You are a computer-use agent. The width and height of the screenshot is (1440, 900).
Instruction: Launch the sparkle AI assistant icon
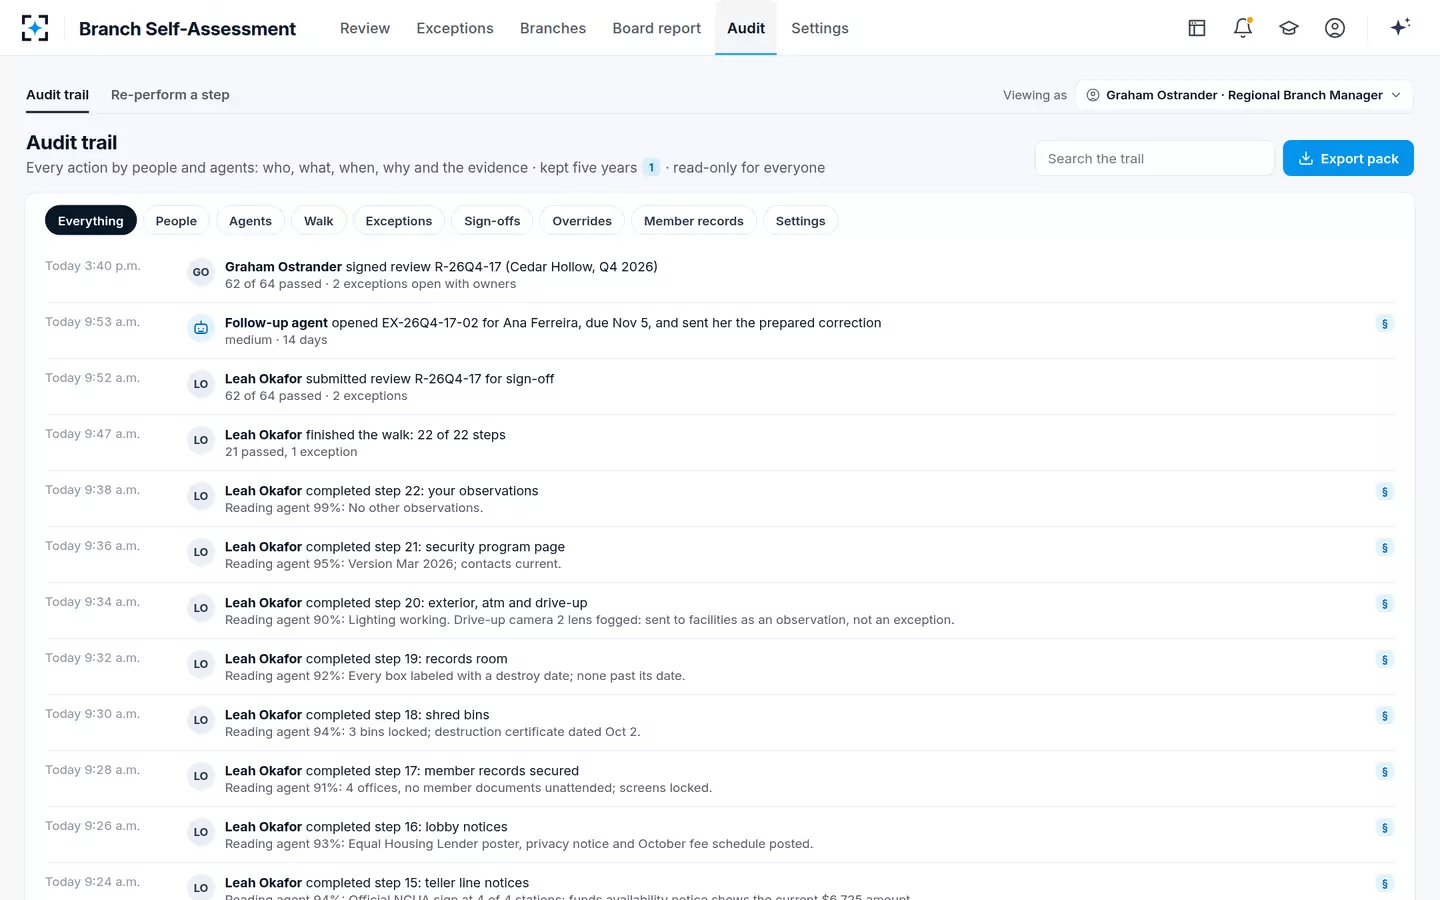tap(1400, 27)
